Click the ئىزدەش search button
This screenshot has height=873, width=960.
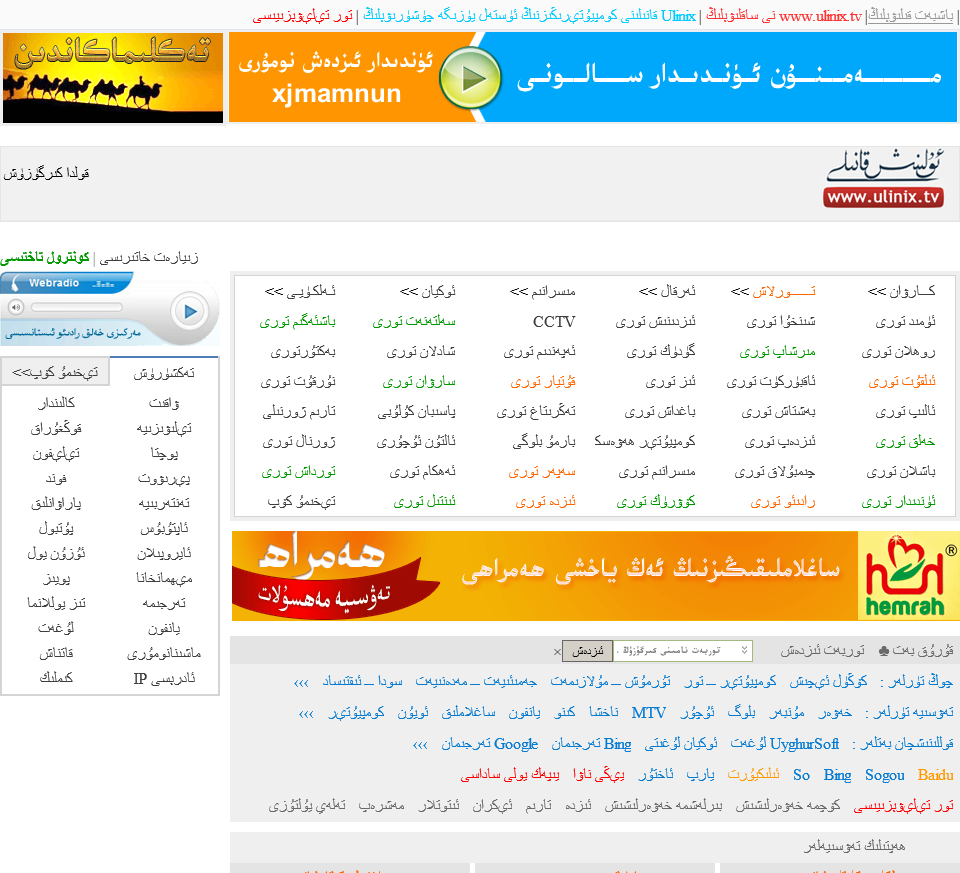(x=587, y=651)
